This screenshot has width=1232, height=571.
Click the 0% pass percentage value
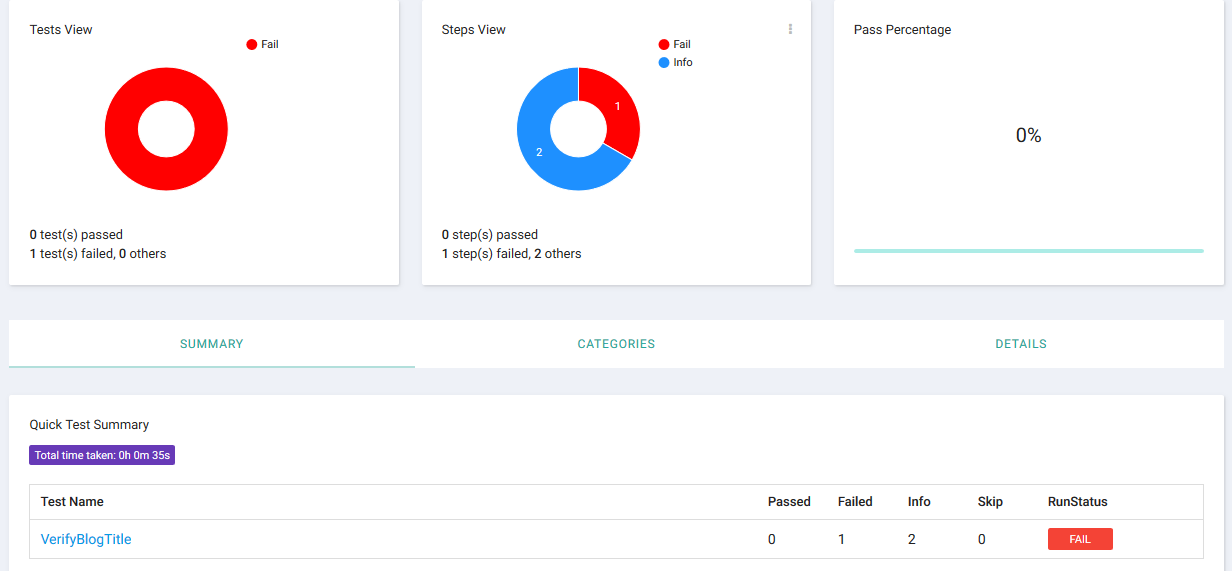1028,135
